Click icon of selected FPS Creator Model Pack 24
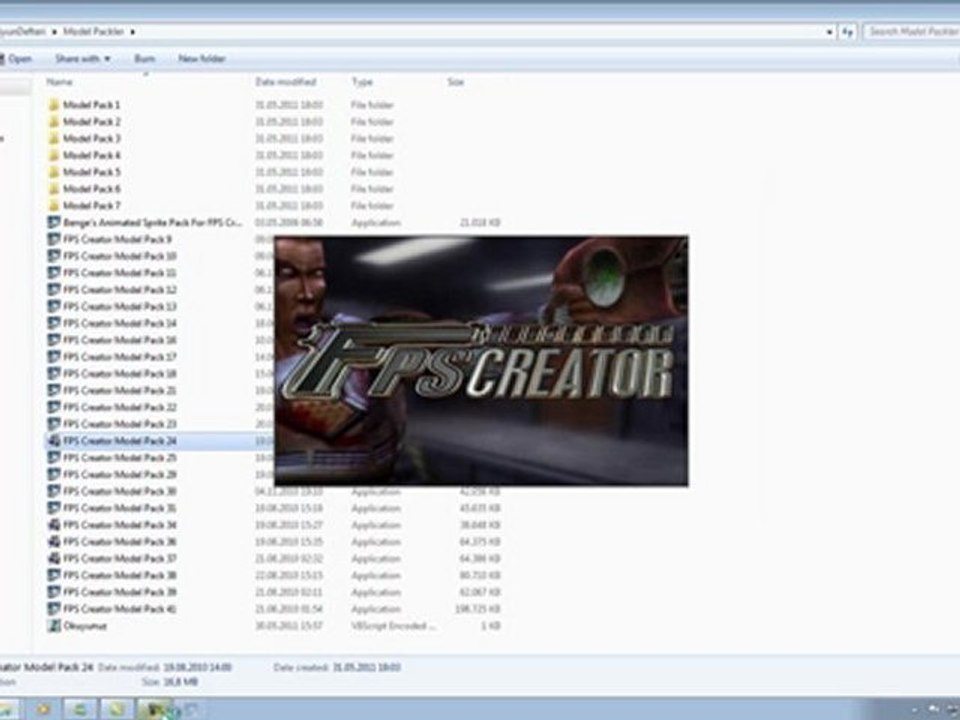The height and width of the screenshot is (720, 960). (x=54, y=441)
